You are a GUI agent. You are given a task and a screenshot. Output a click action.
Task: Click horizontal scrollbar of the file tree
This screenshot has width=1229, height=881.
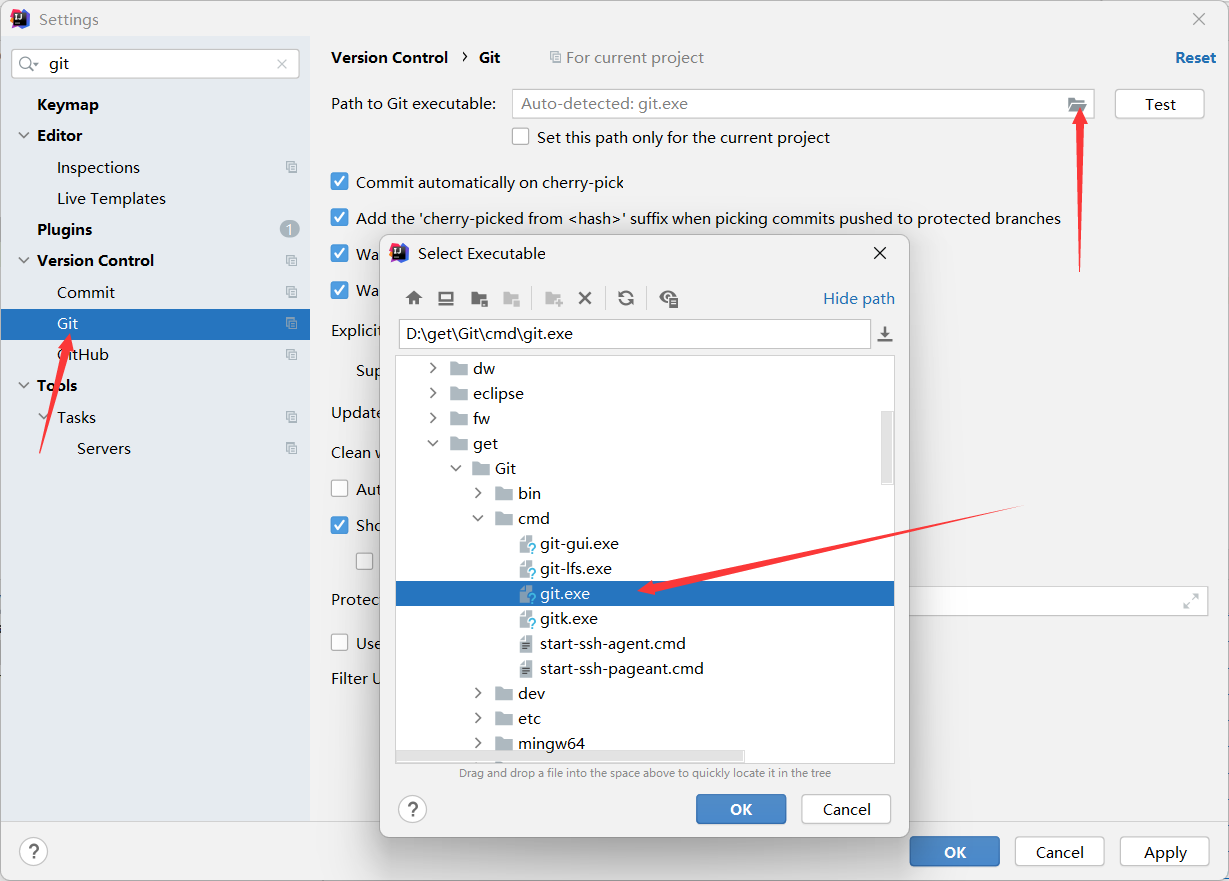click(x=570, y=757)
